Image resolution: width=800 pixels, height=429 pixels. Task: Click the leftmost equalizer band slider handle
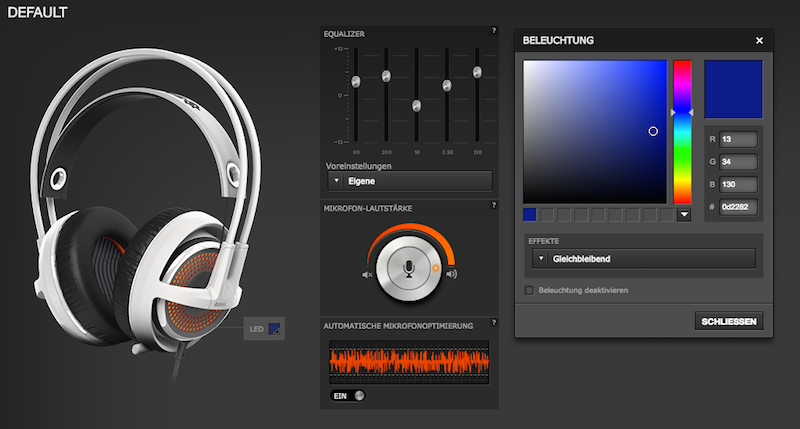point(355,81)
